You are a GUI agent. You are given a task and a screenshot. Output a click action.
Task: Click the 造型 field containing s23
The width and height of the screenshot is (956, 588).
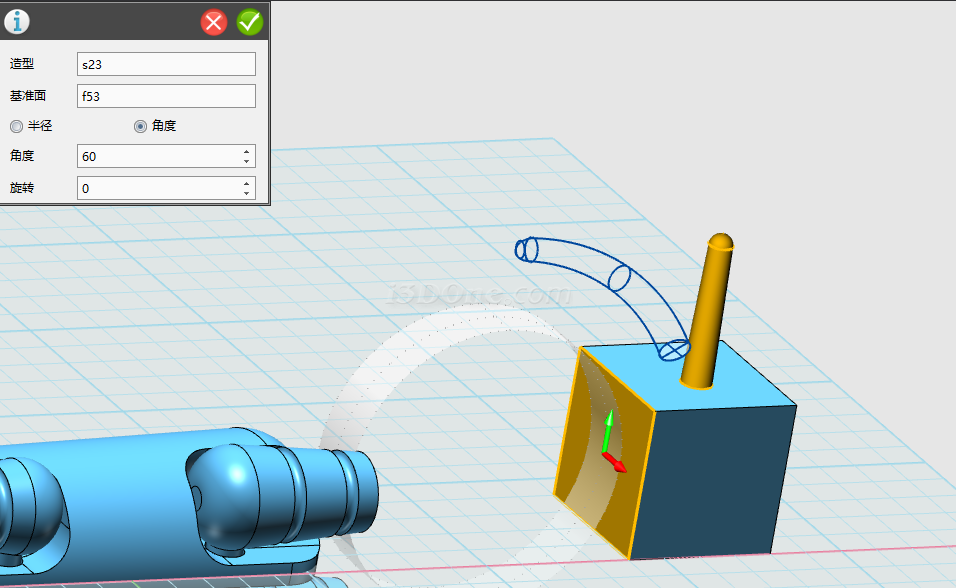point(166,64)
